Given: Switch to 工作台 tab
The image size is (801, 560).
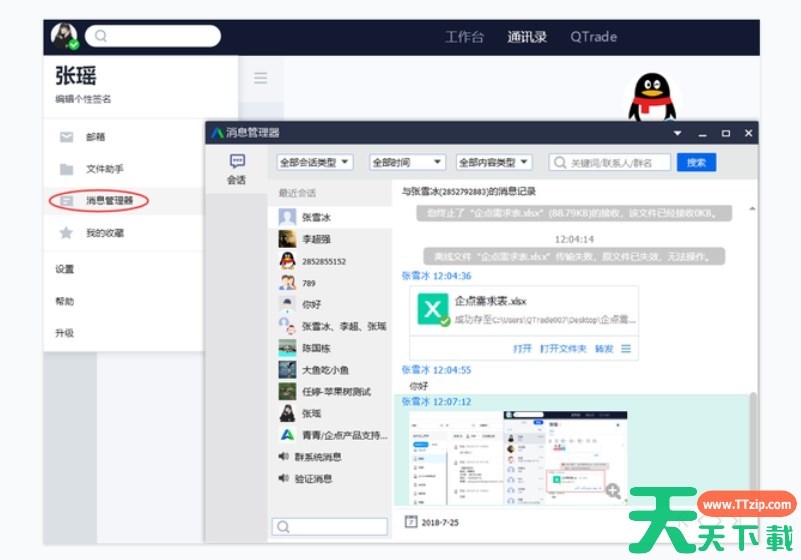Looking at the screenshot, I should (464, 37).
